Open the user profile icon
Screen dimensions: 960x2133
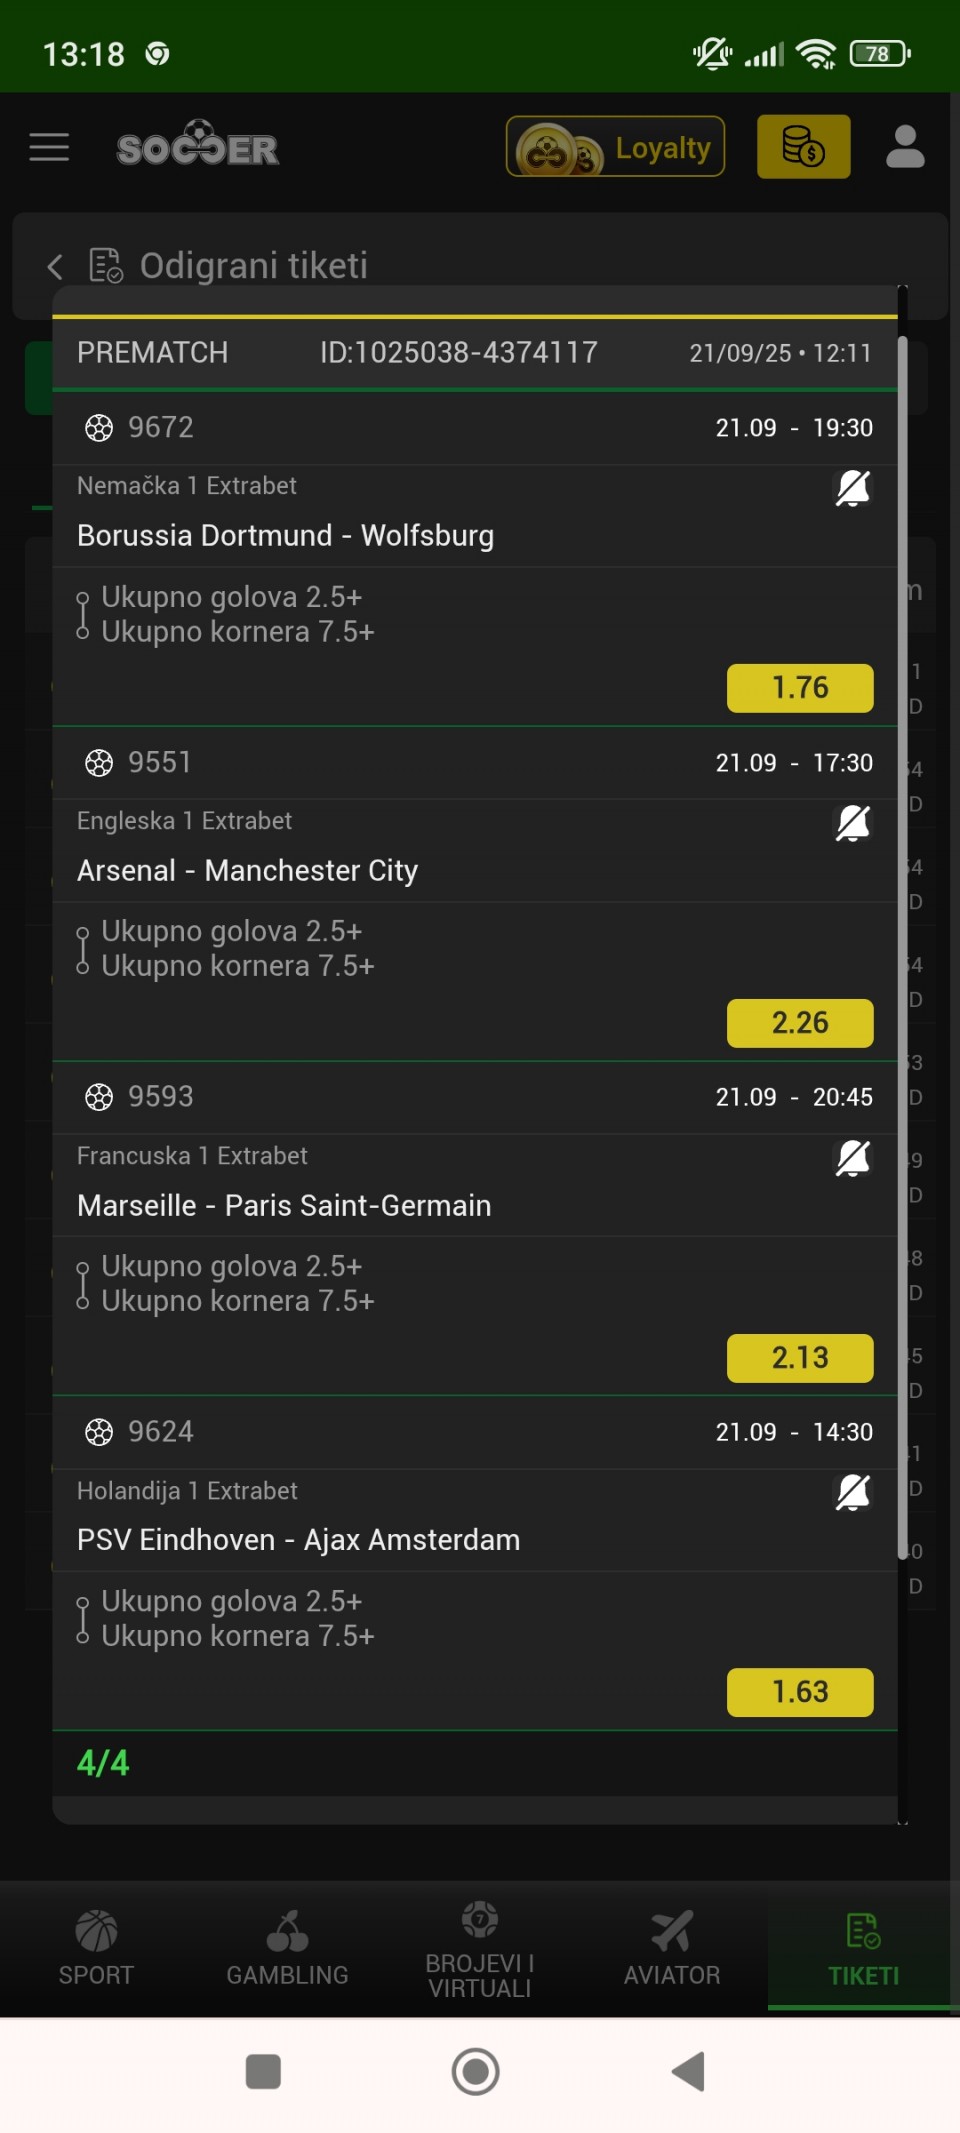point(905,147)
